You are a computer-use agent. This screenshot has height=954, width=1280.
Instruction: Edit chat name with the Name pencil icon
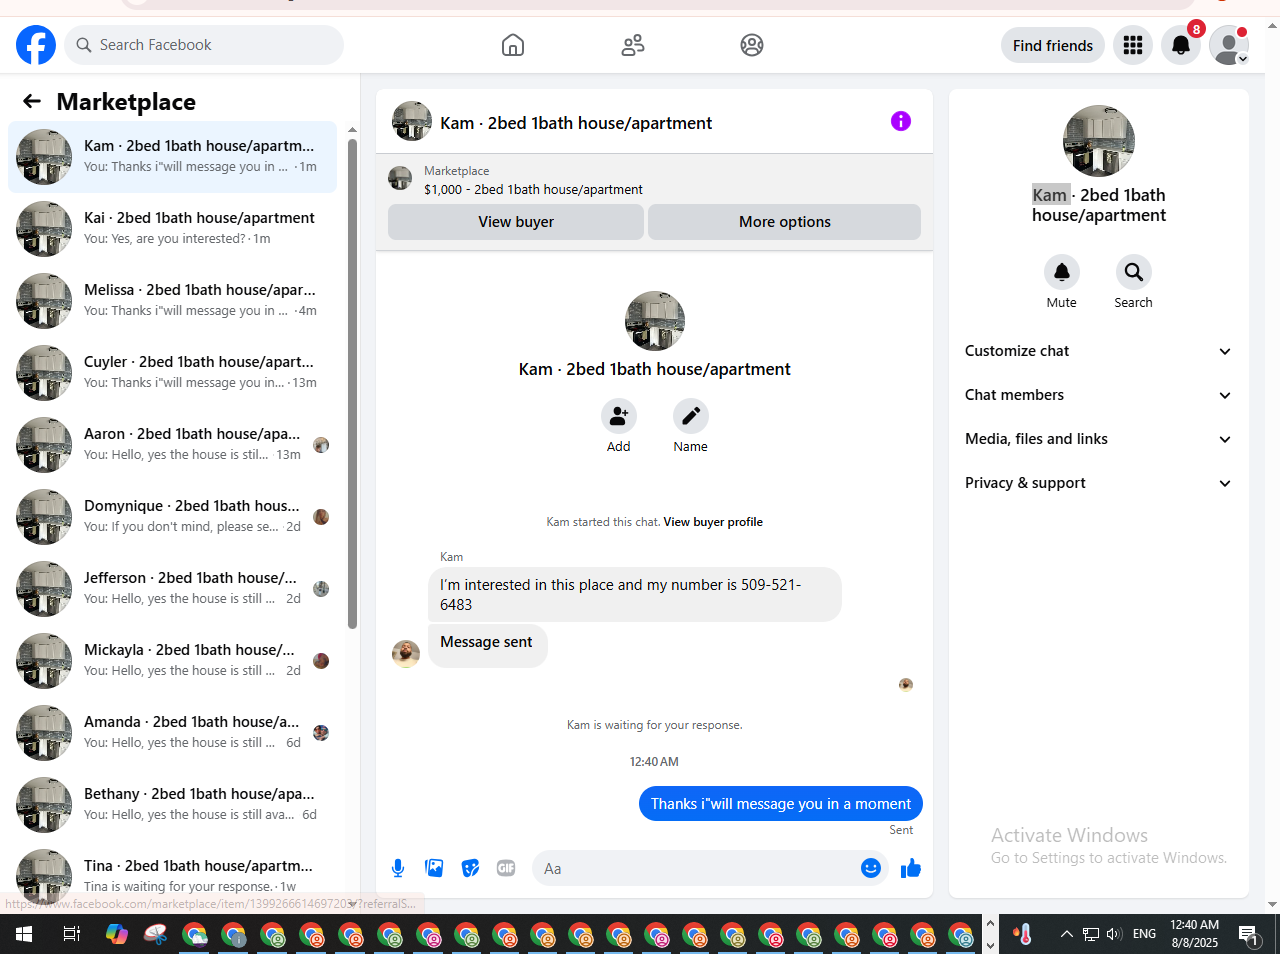(691, 416)
